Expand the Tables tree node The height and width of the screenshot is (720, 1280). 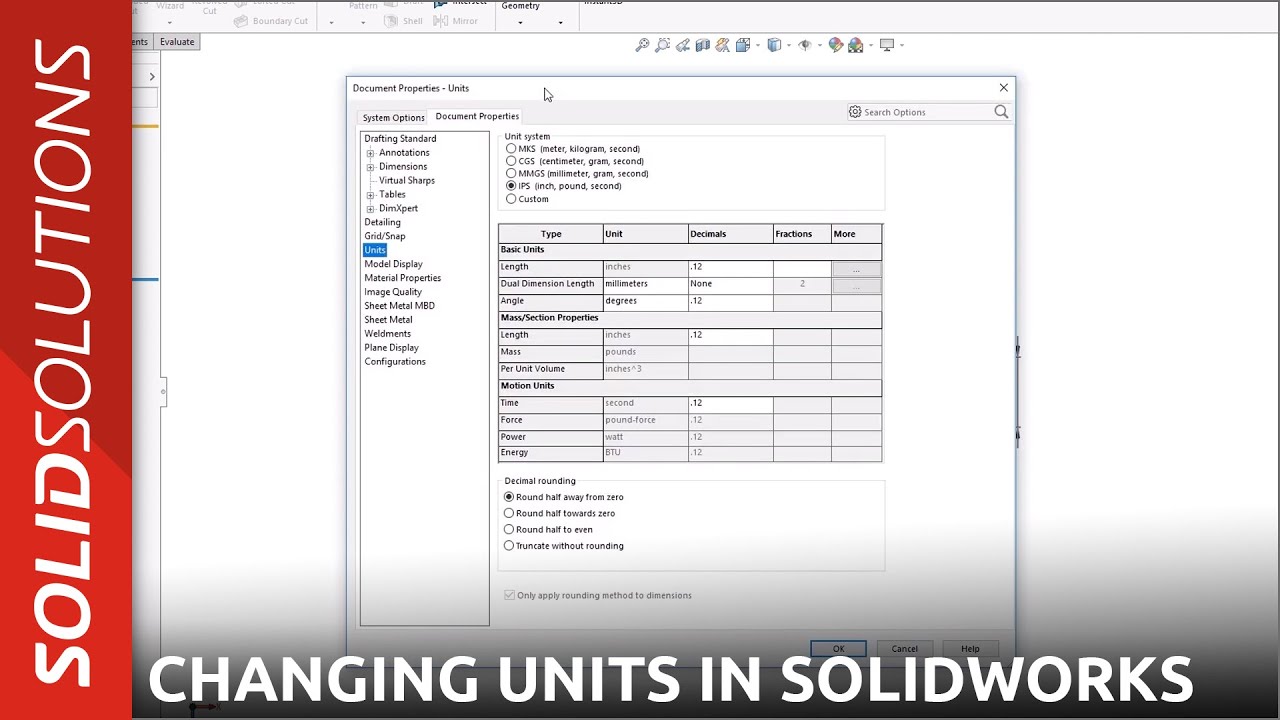pyautogui.click(x=370, y=195)
